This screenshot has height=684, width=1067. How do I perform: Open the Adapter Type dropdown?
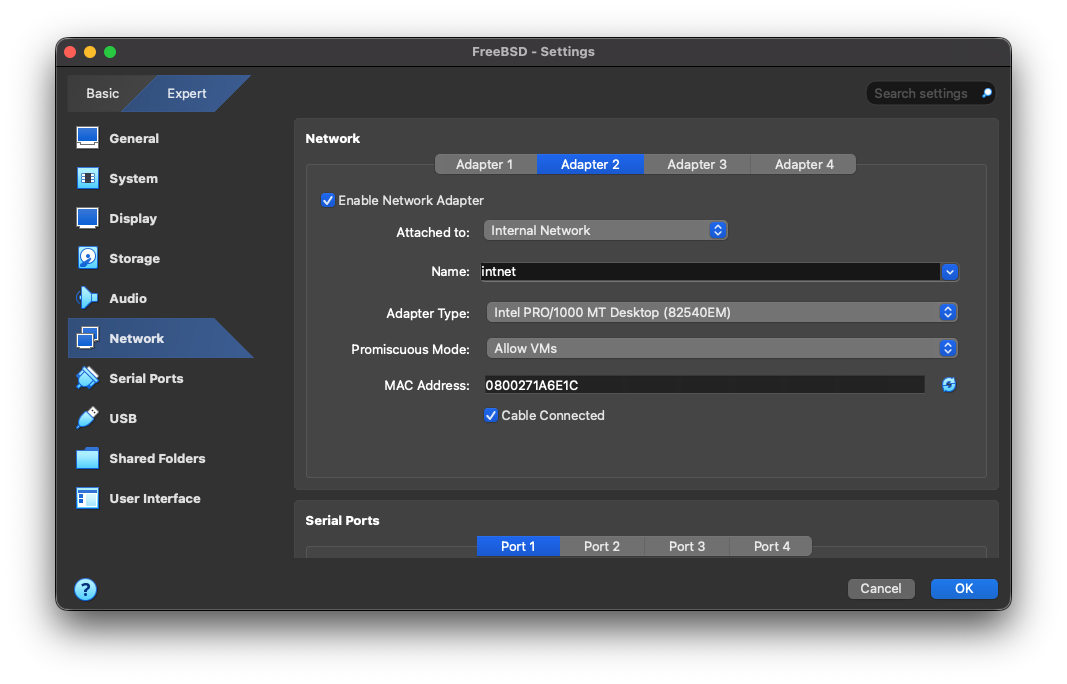click(x=722, y=312)
